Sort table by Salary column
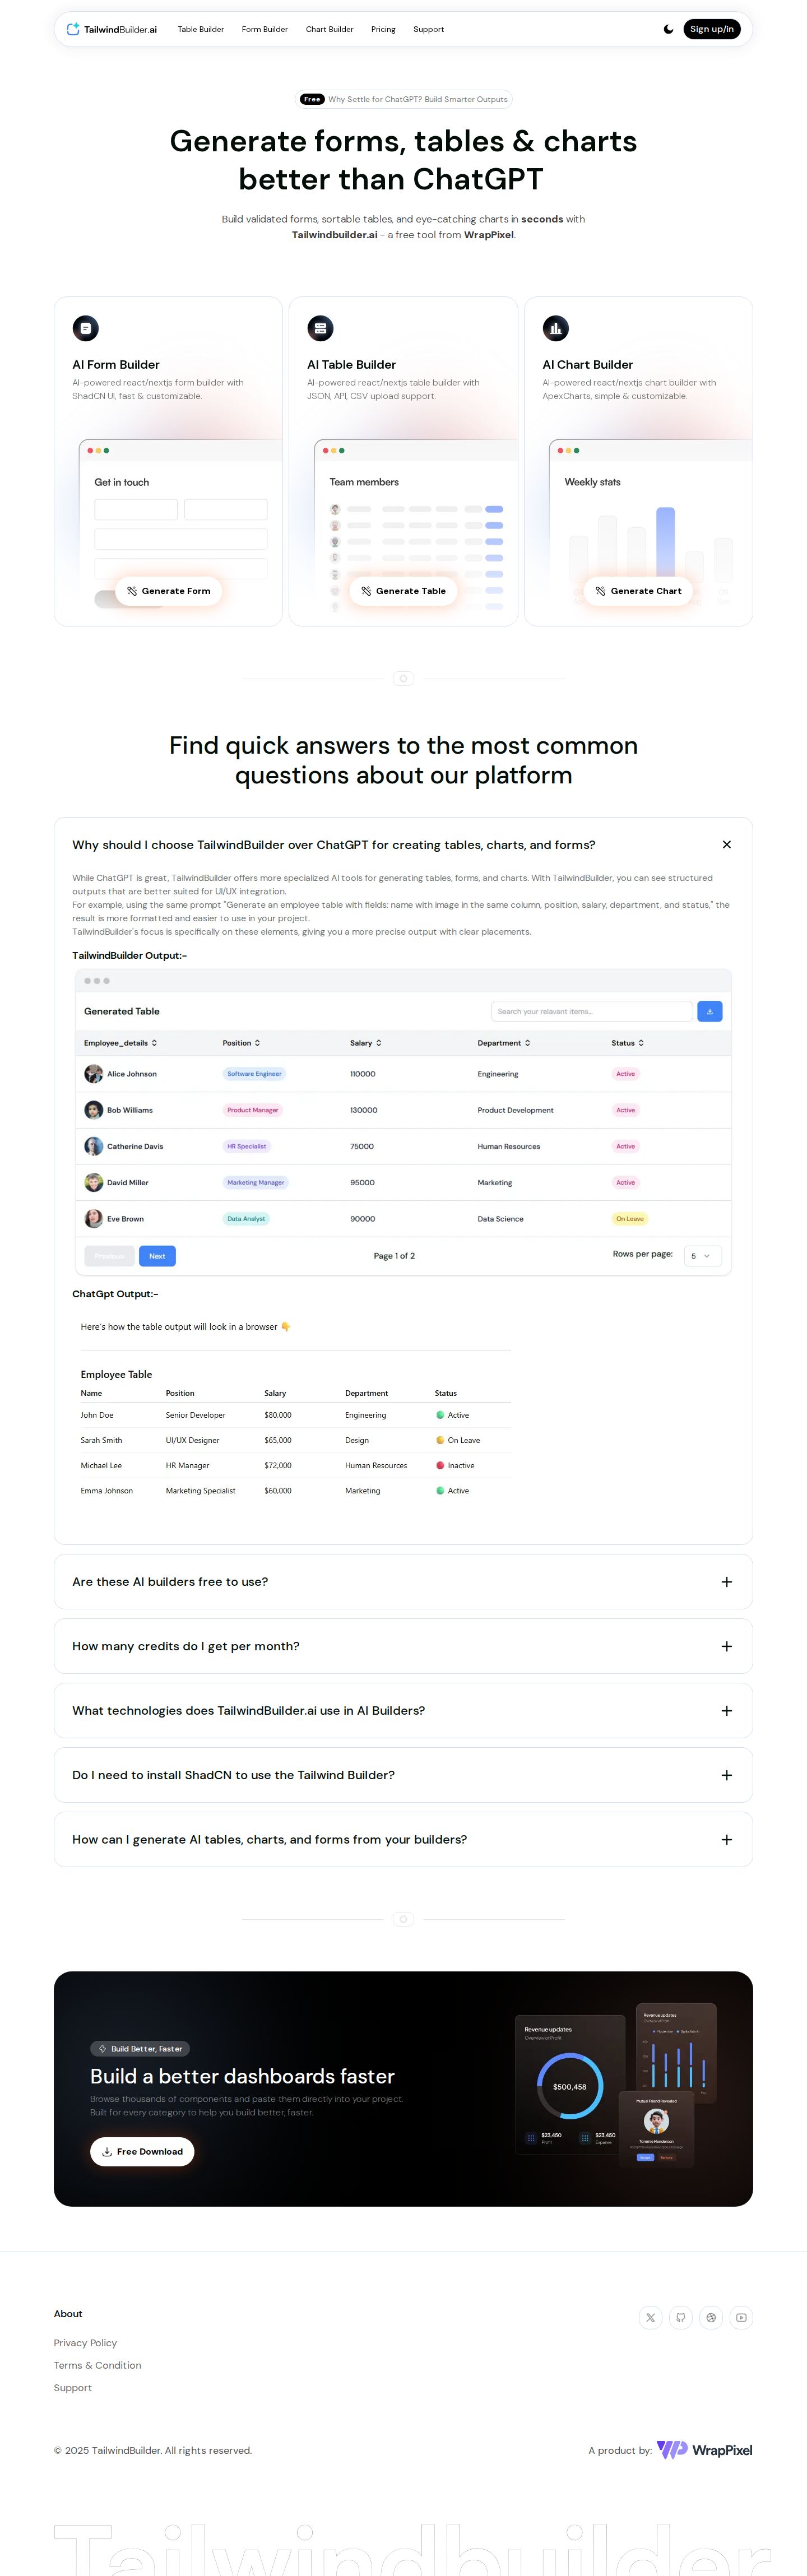 pos(366,1043)
